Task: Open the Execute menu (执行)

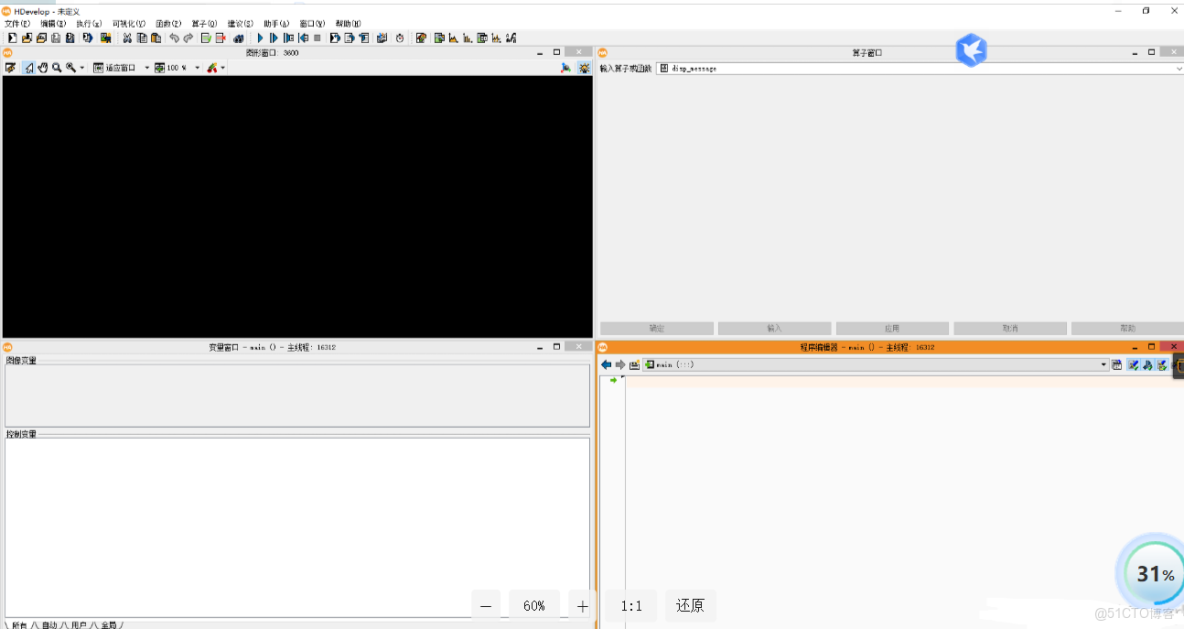Action: click(x=88, y=23)
